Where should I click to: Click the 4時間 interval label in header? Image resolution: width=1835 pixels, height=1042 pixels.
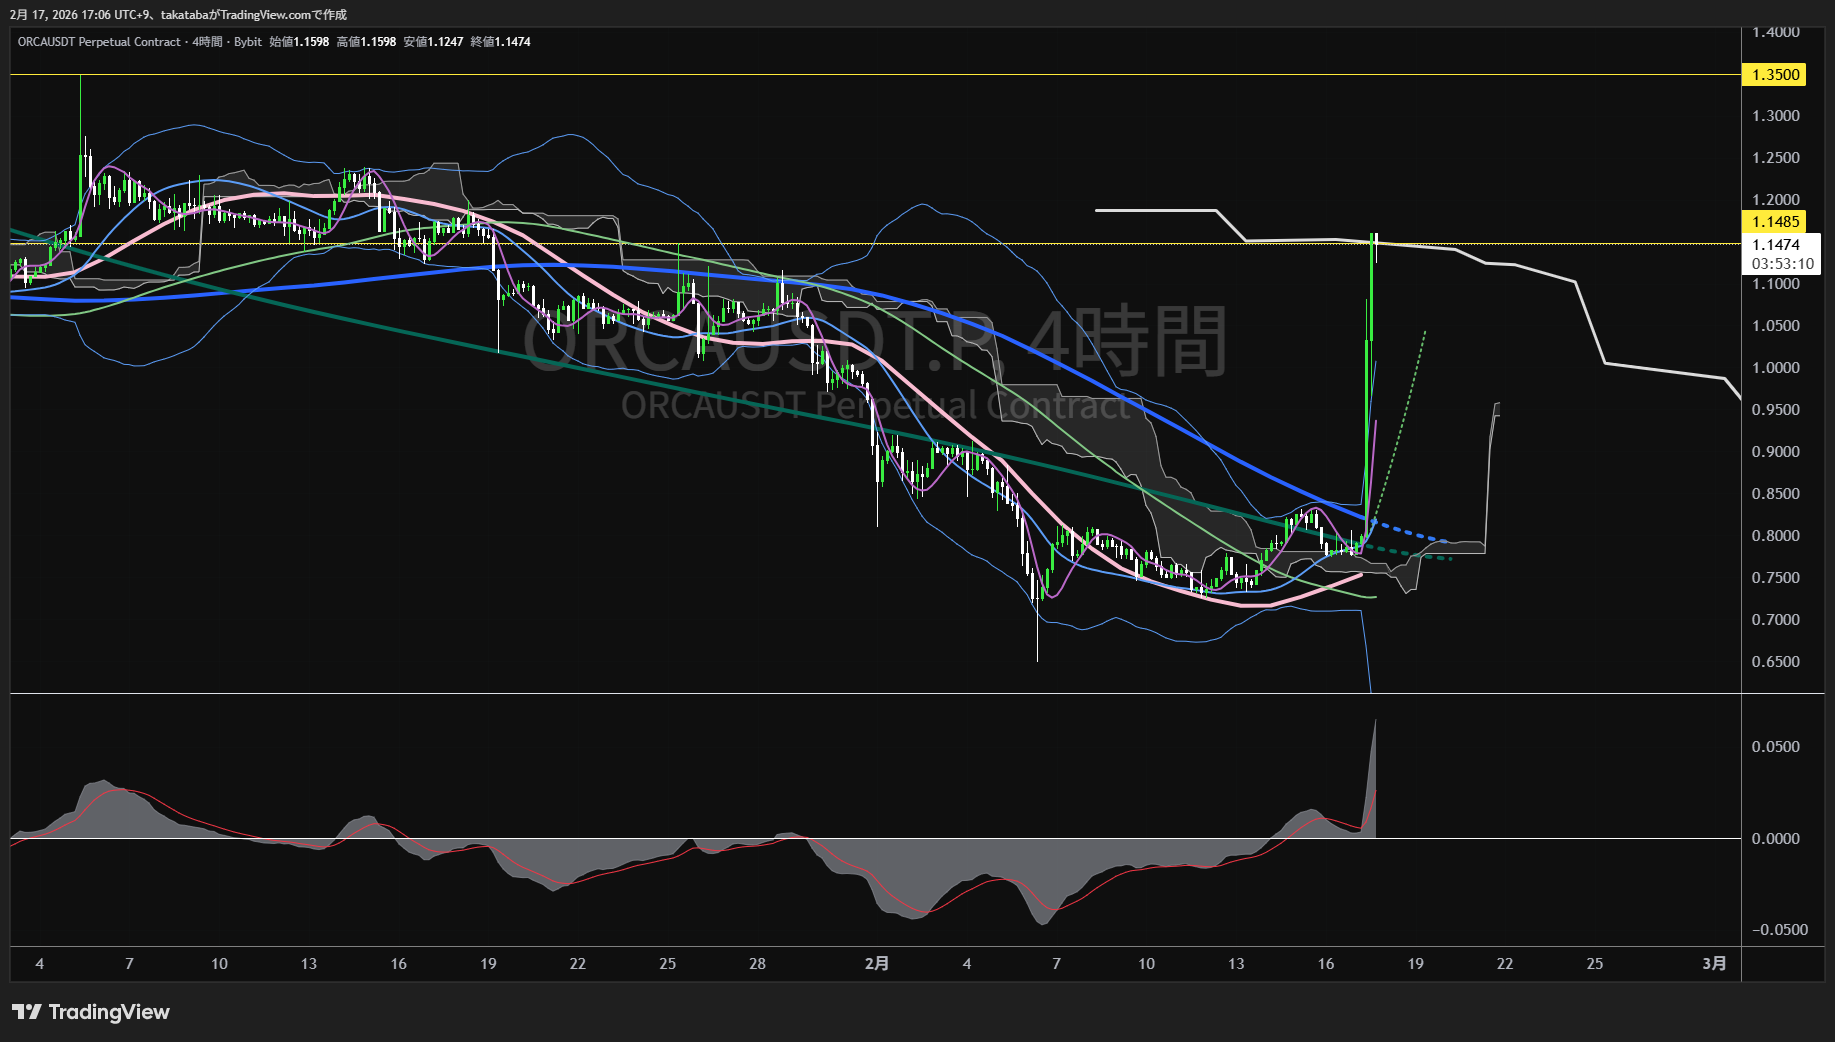[207, 42]
